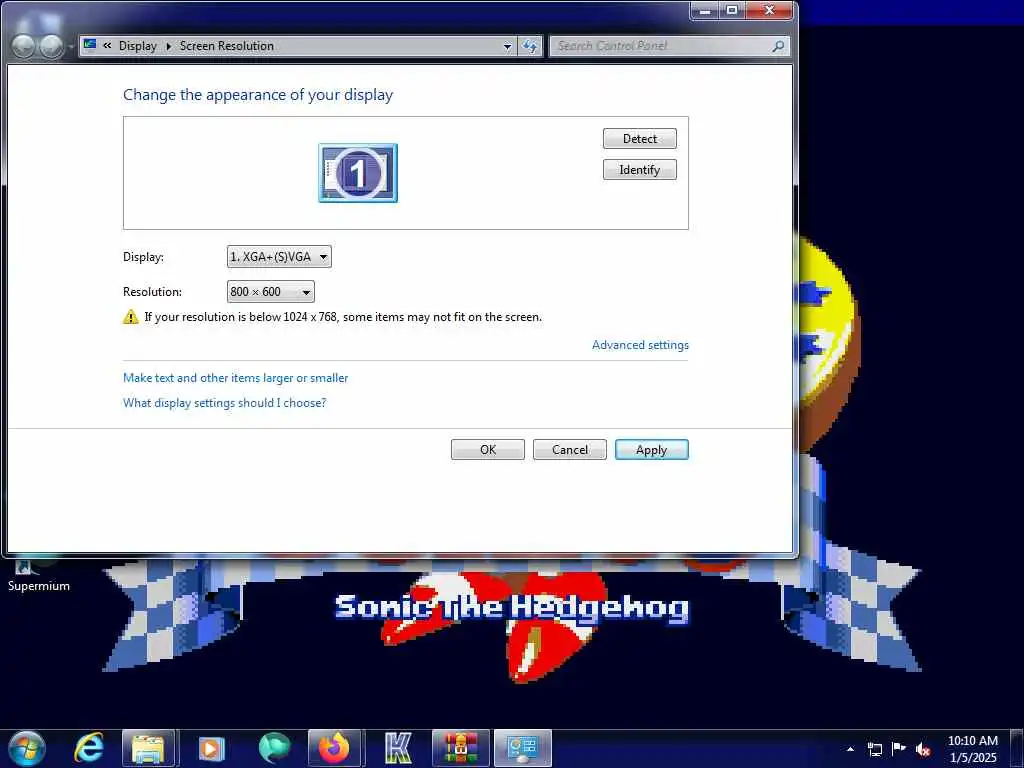Click the Detect button

coord(639,138)
